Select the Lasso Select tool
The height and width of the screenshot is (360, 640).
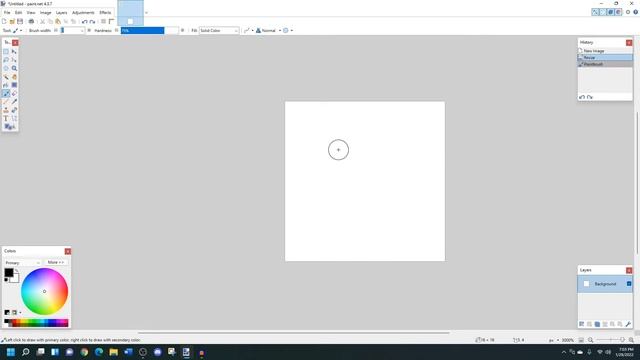[x=6, y=60]
